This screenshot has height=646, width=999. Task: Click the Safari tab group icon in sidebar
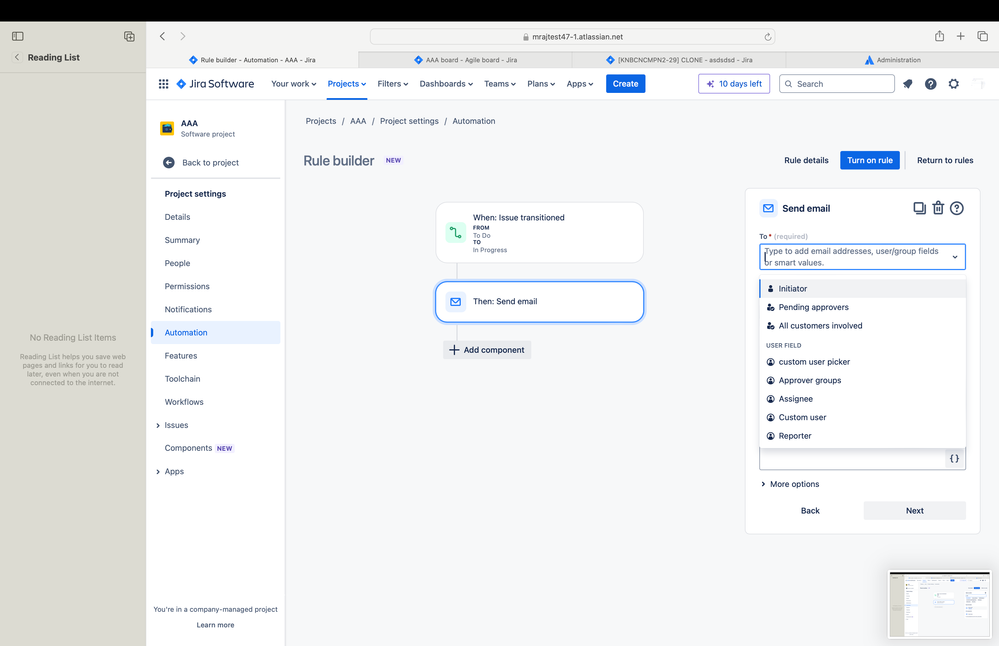pos(129,36)
